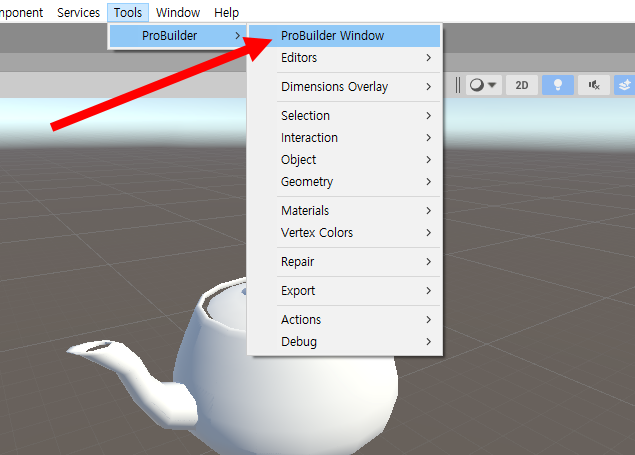Open the Debug submenu
Image resolution: width=635 pixels, height=455 pixels.
coord(344,342)
